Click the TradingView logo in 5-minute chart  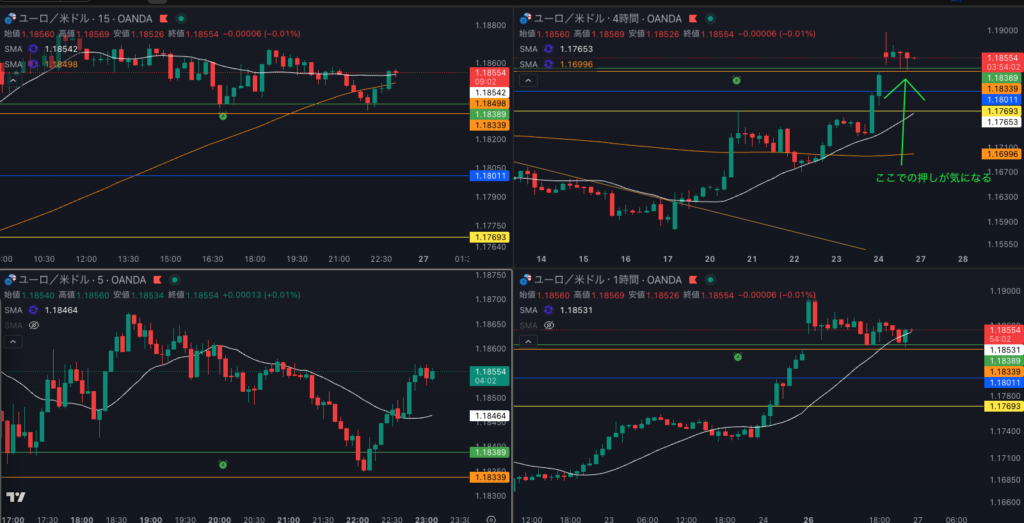pyautogui.click(x=15, y=497)
